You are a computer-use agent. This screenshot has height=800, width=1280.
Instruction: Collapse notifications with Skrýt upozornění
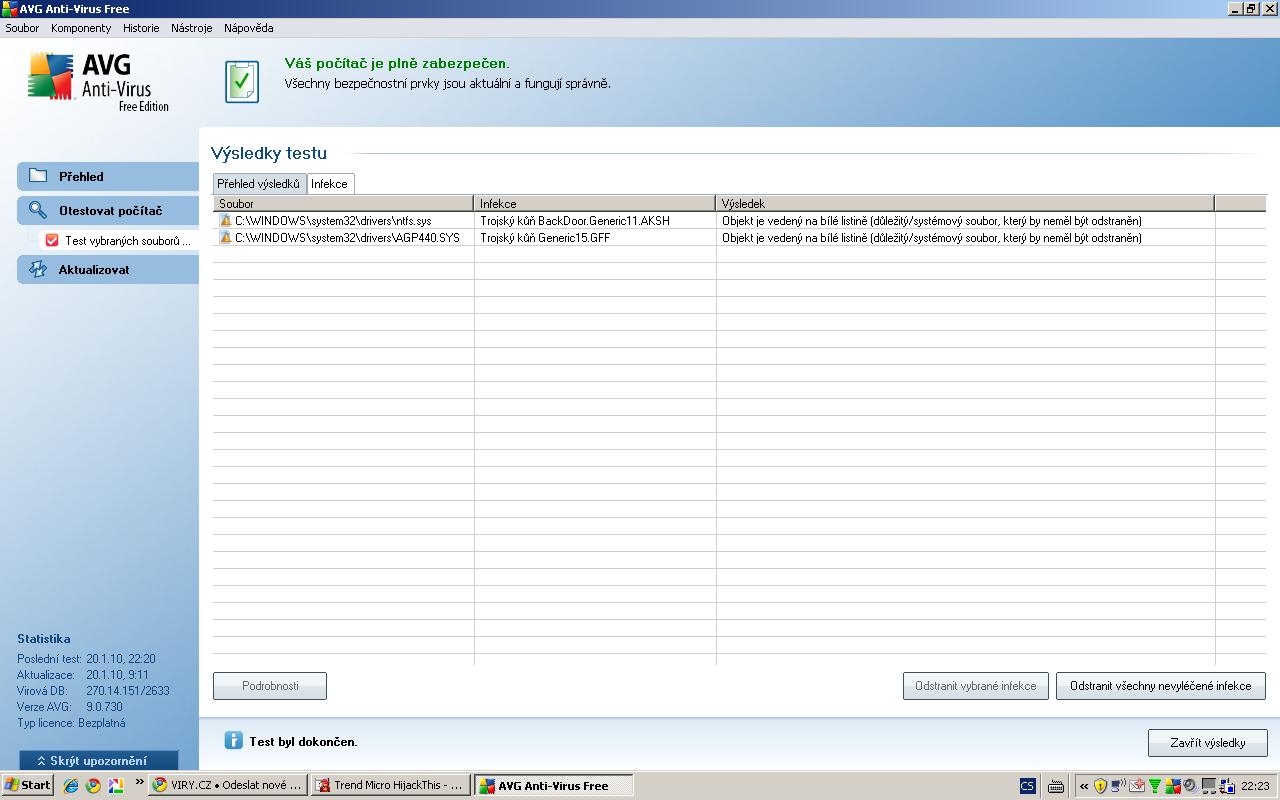pos(98,761)
